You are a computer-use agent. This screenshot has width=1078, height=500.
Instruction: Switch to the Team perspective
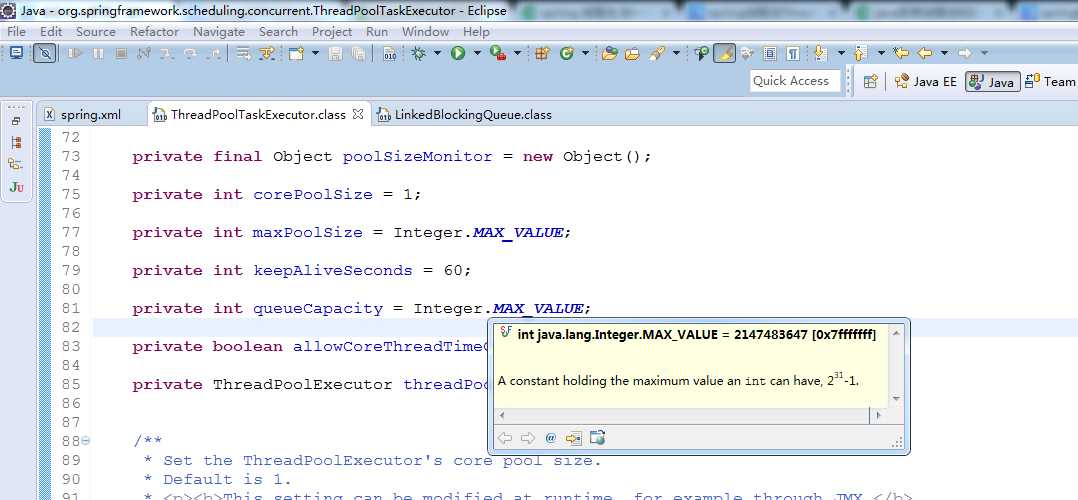tap(1050, 81)
